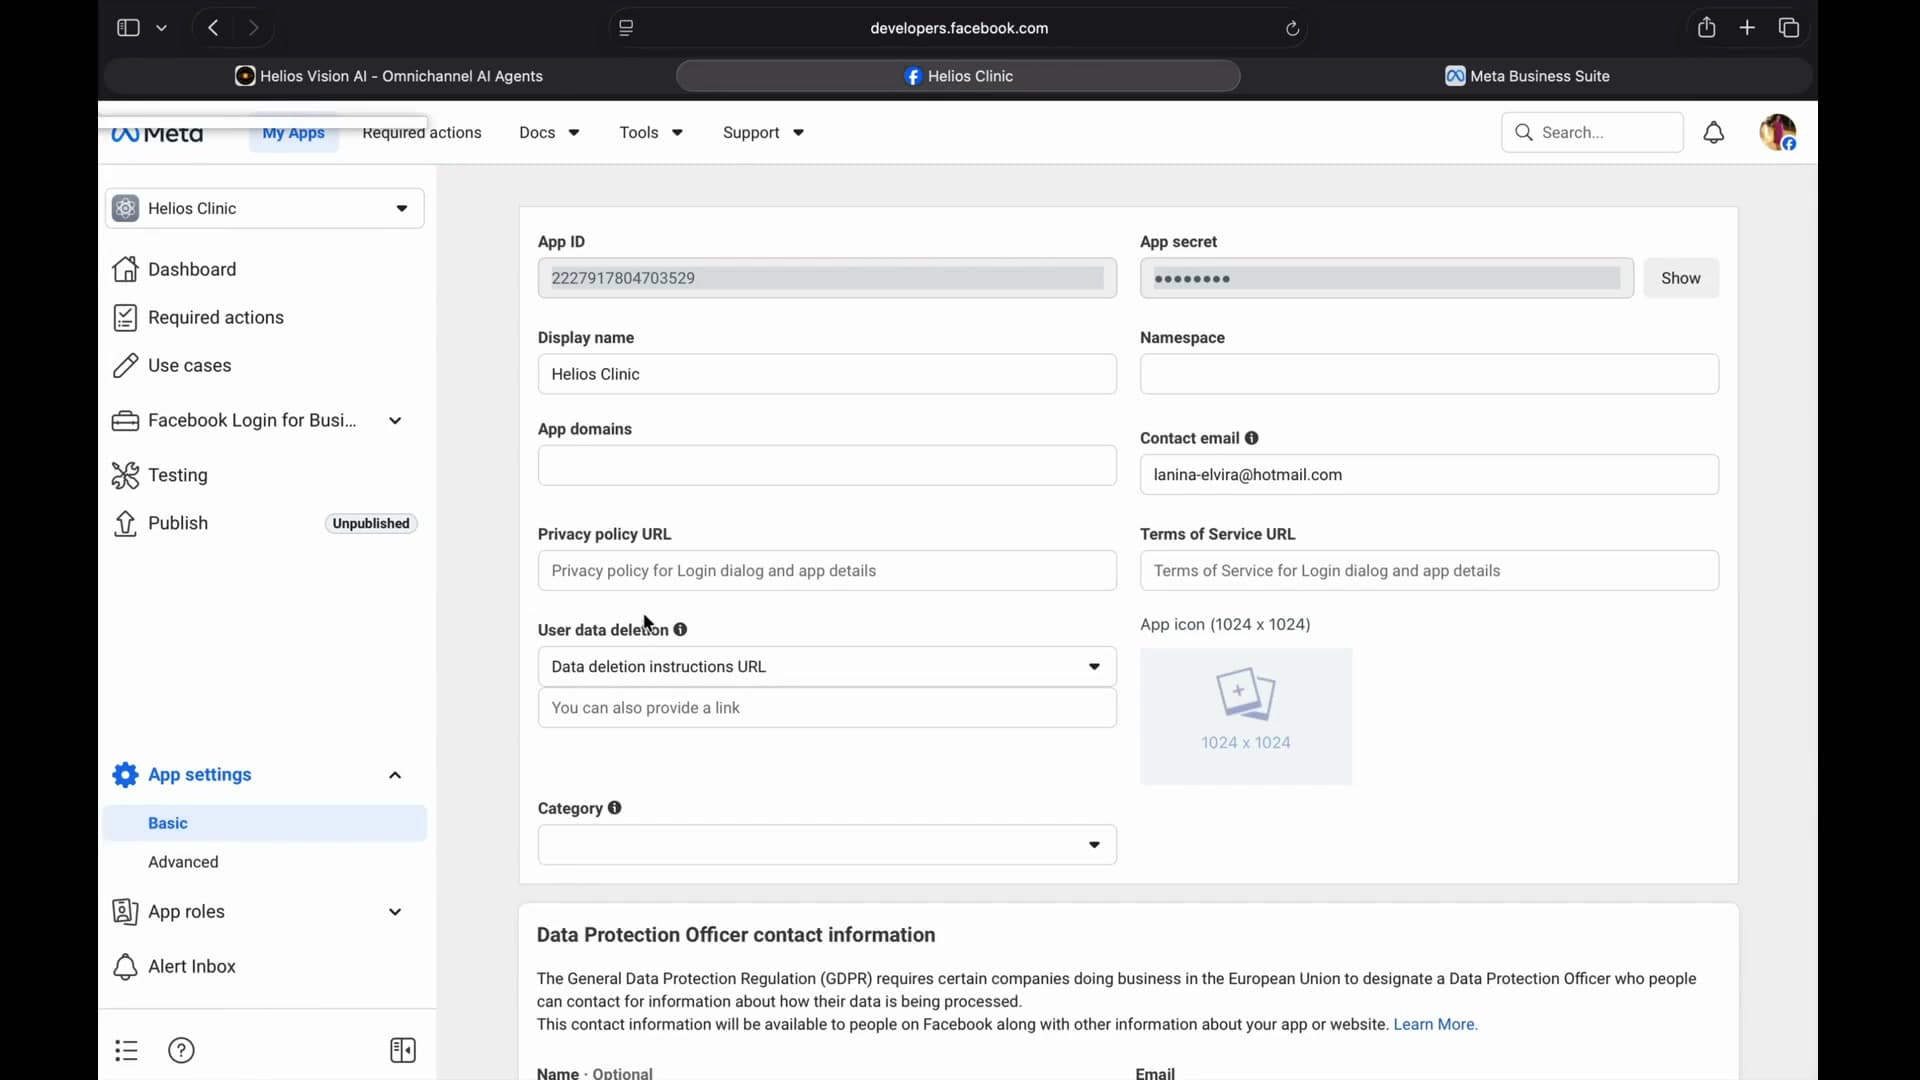The image size is (1920, 1080).
Task: Click the data deletion link field
Action: pos(827,708)
